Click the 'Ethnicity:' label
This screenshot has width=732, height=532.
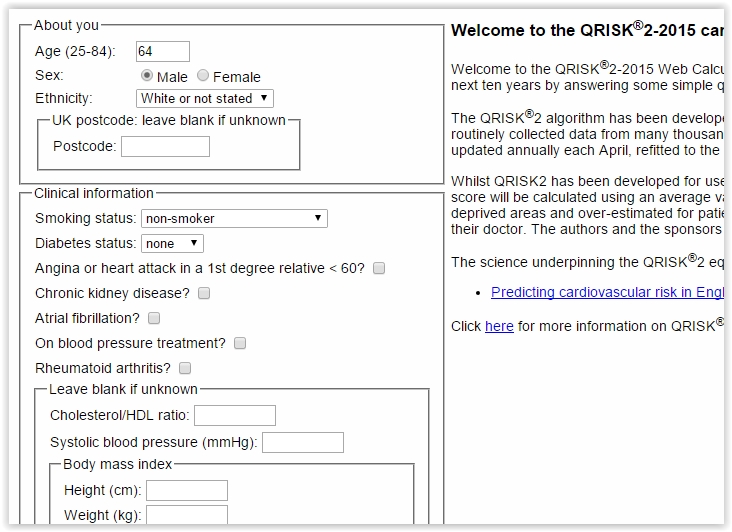pyautogui.click(x=64, y=98)
